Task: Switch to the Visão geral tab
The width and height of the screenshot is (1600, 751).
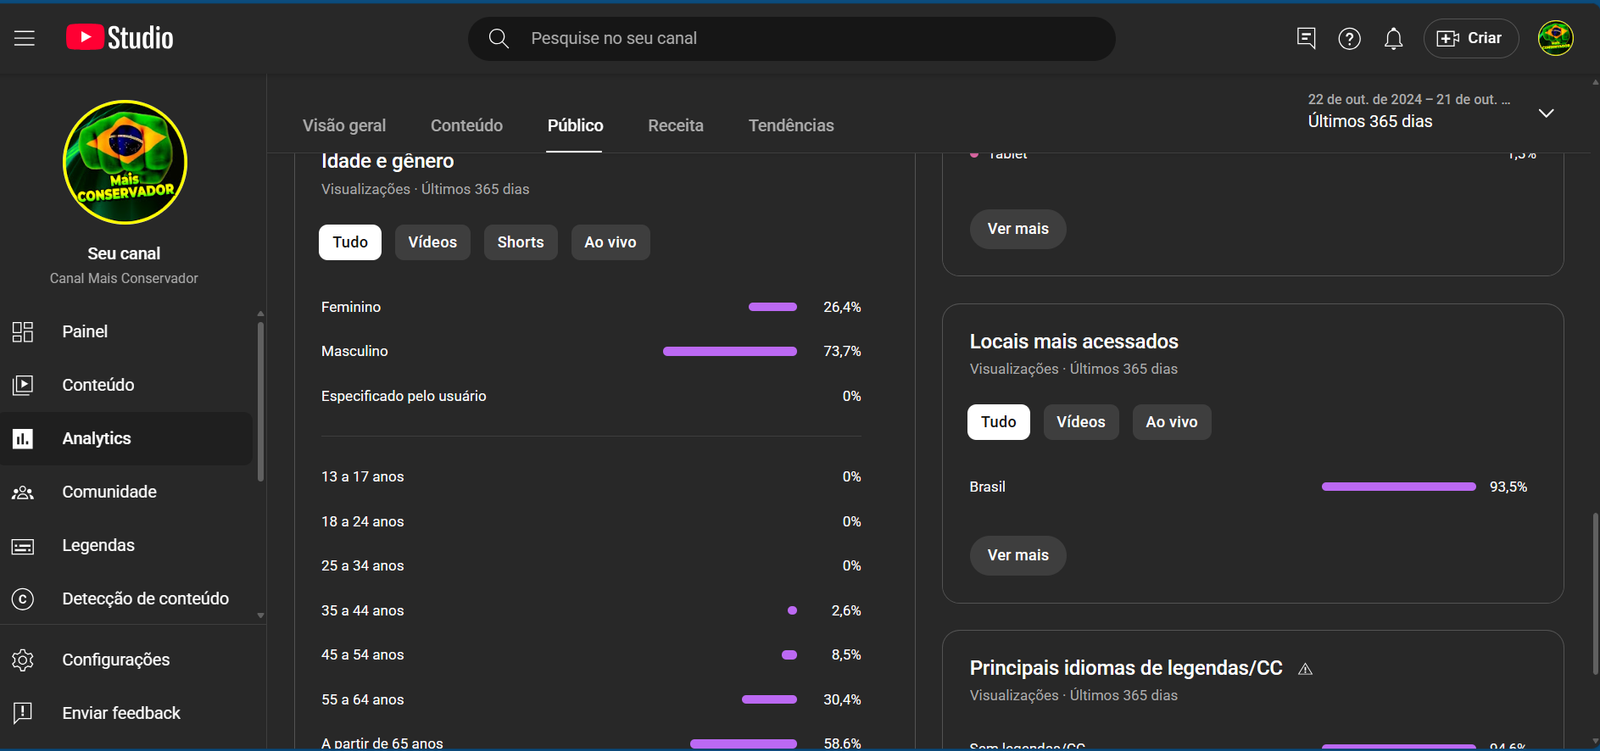Action: [x=344, y=125]
